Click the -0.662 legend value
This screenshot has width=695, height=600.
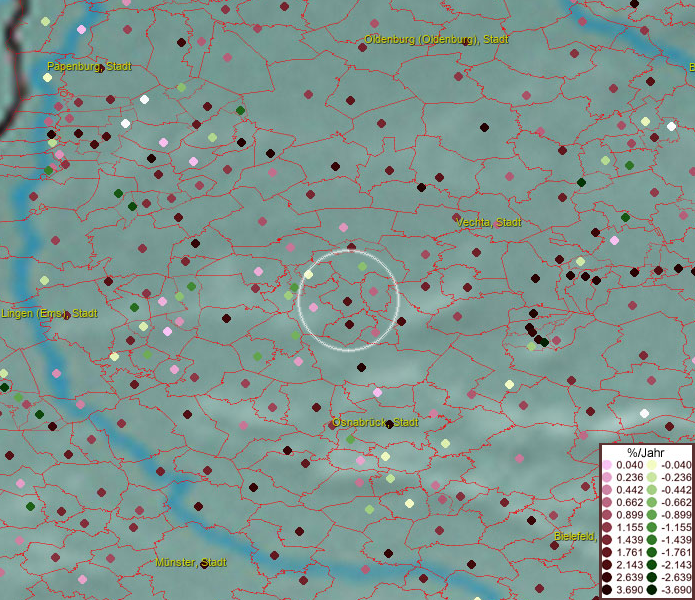(x=676, y=503)
